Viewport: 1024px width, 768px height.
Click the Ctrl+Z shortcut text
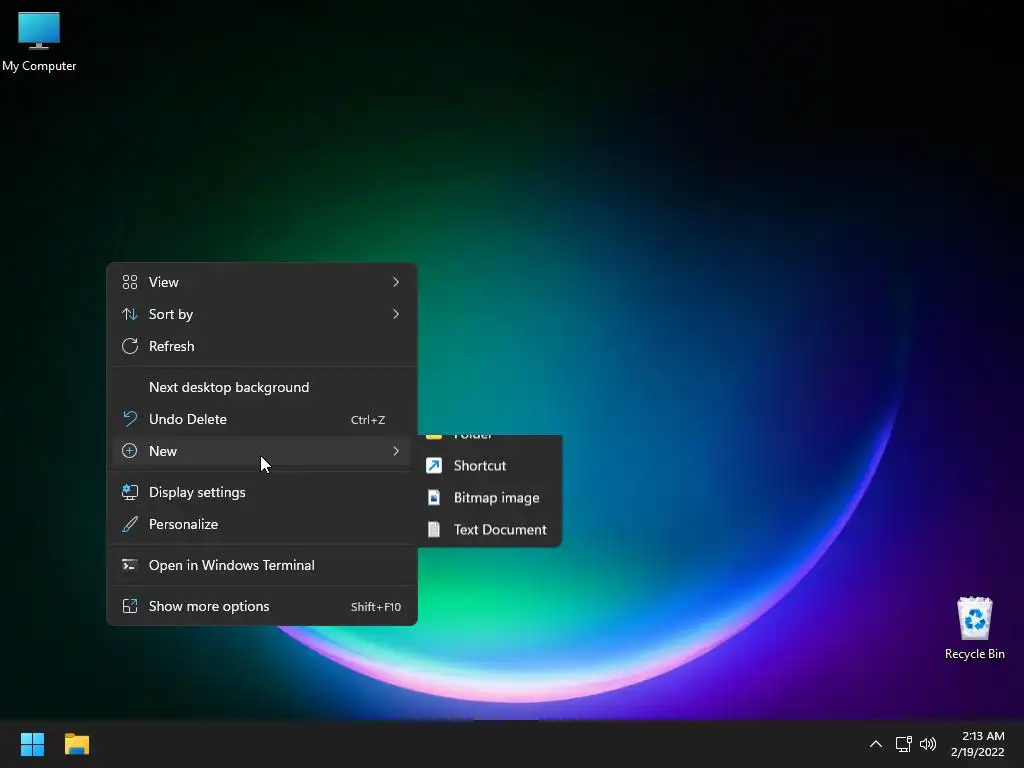click(x=368, y=420)
